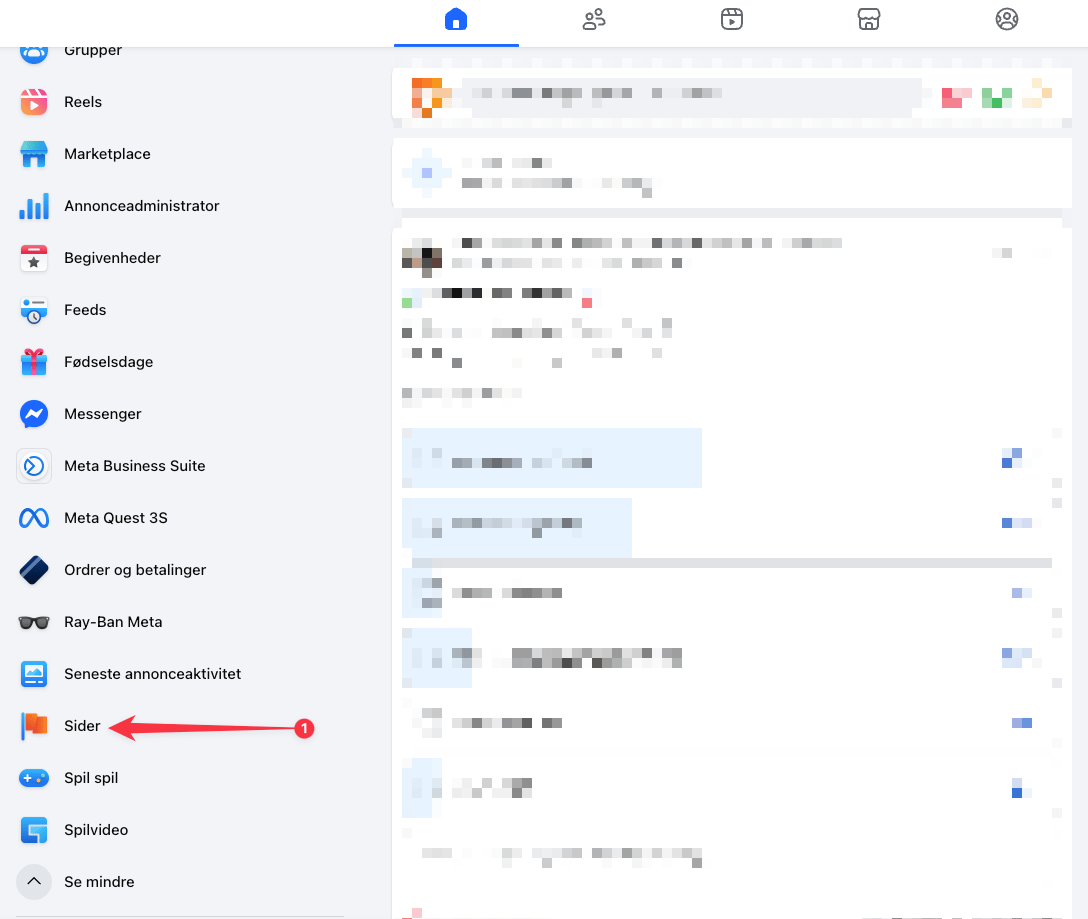
Task: Switch to the Friends tab
Action: (593, 19)
